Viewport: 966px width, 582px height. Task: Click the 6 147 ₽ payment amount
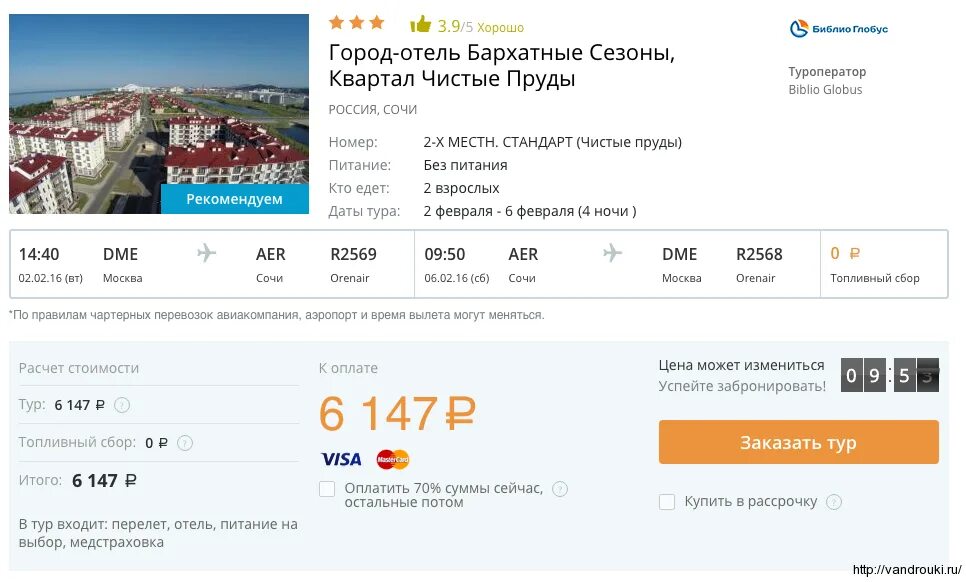point(397,413)
